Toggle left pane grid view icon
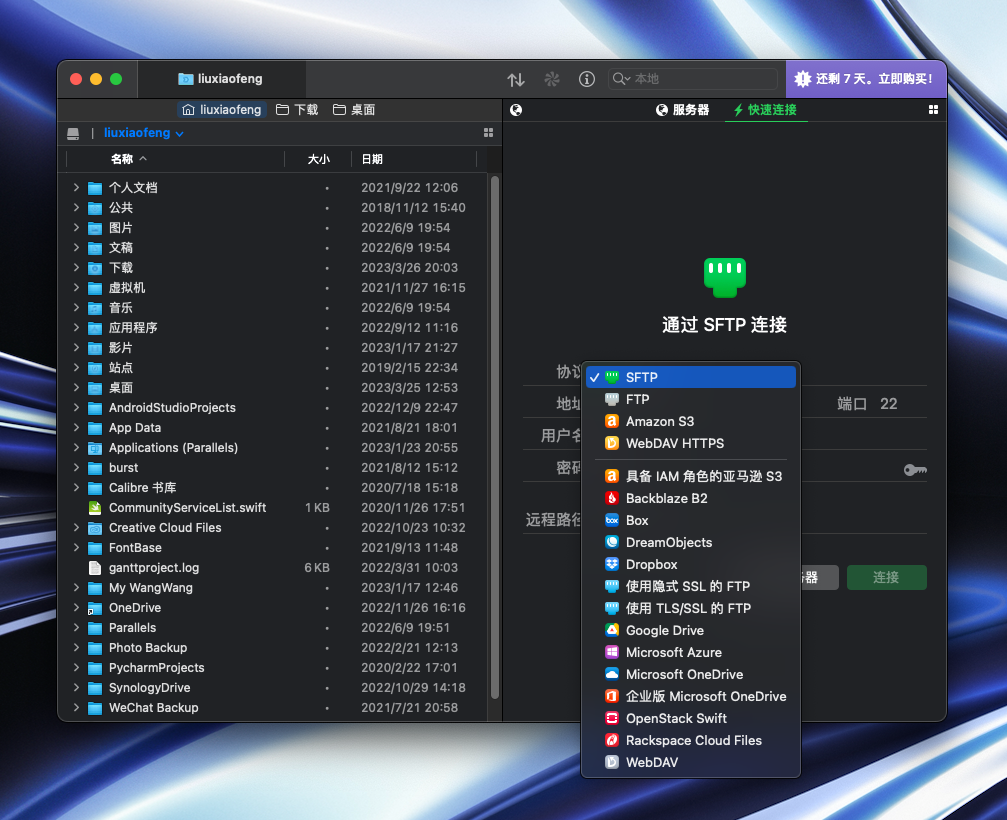Image resolution: width=1007 pixels, height=820 pixels. click(x=488, y=132)
